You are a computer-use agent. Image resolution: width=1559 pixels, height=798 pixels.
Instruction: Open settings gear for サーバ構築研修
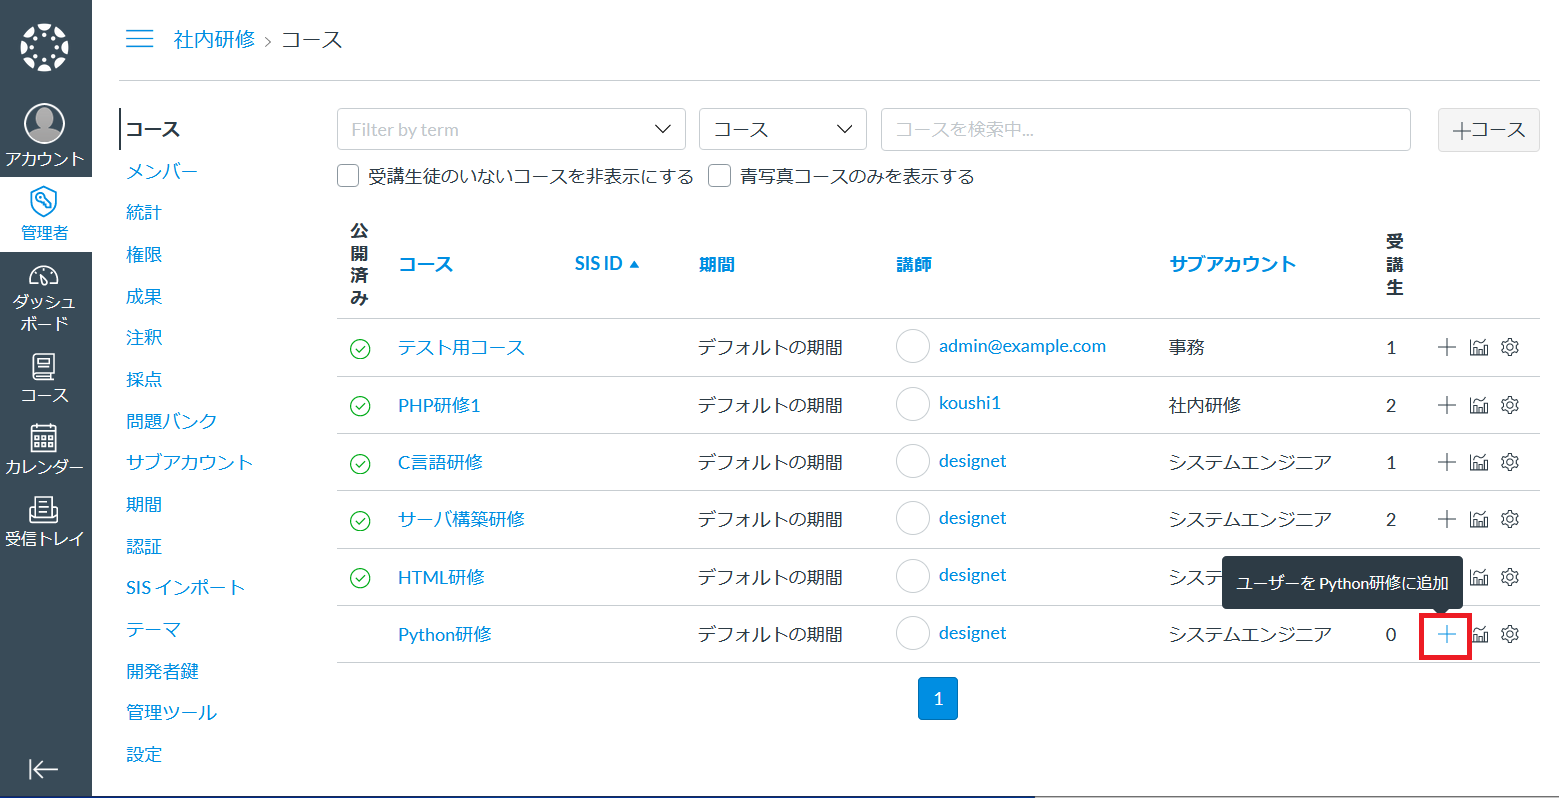[x=1510, y=519]
